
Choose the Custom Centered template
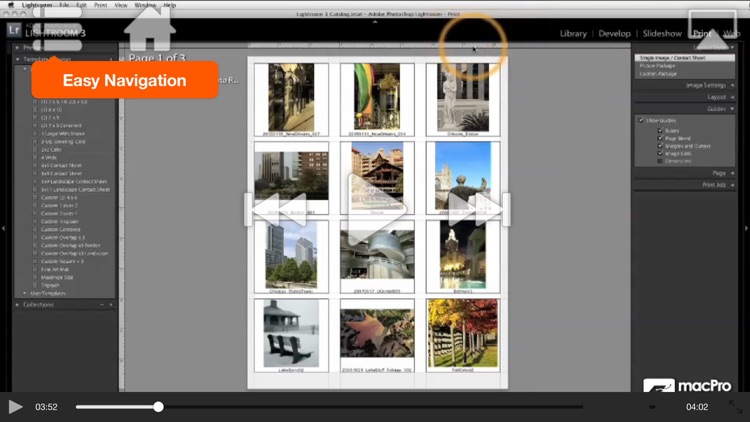point(60,229)
